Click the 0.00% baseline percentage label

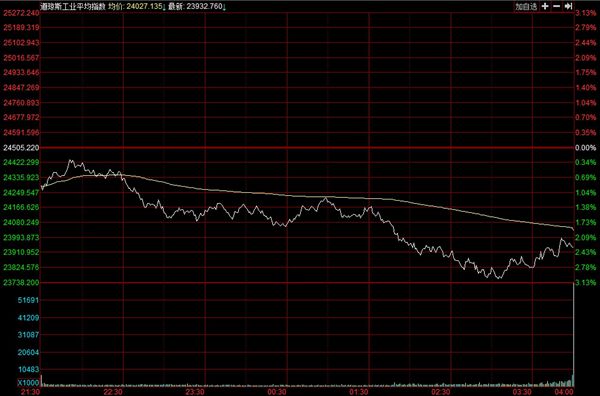click(586, 148)
